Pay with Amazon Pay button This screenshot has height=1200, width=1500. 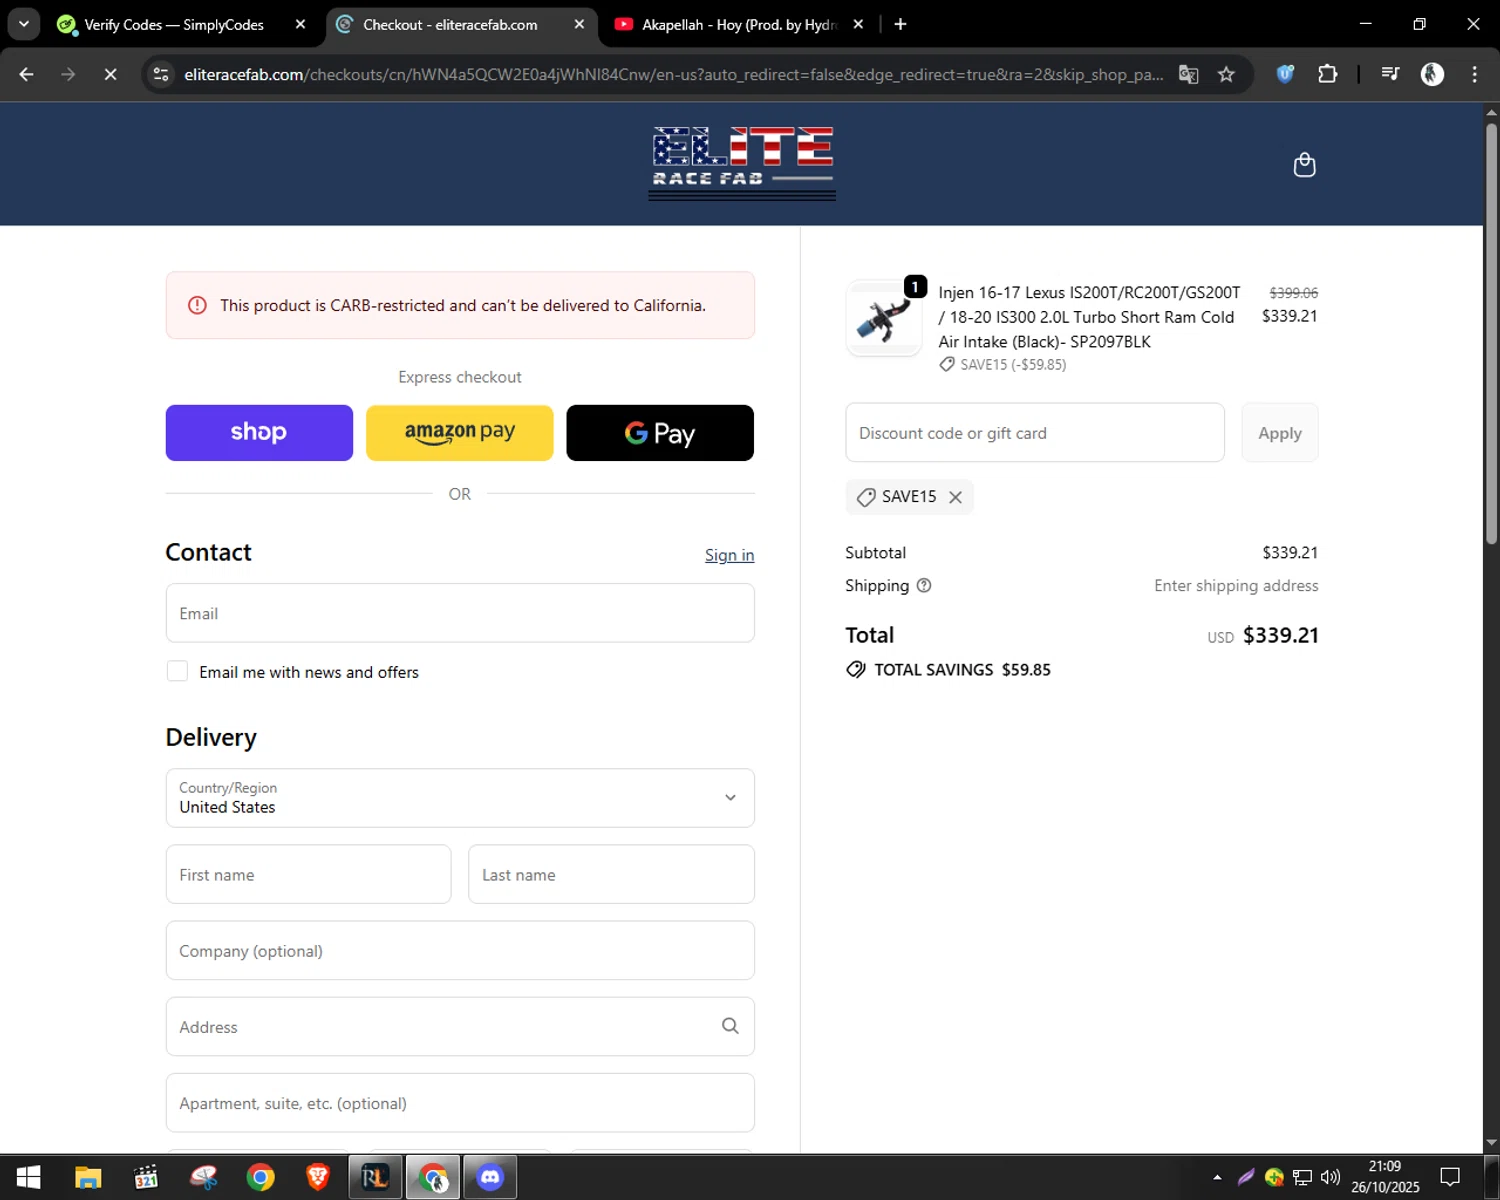(x=460, y=433)
